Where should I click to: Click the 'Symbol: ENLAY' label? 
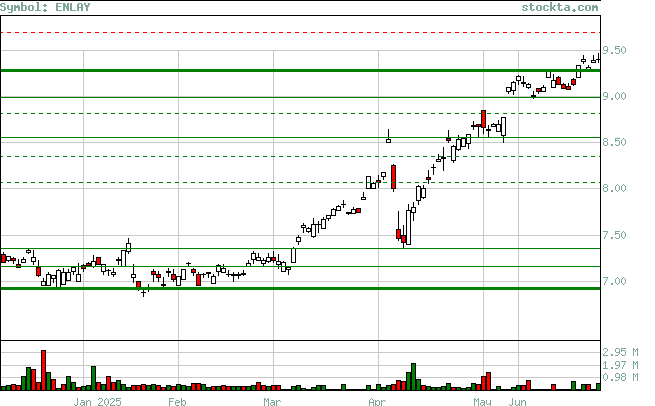(45, 7)
